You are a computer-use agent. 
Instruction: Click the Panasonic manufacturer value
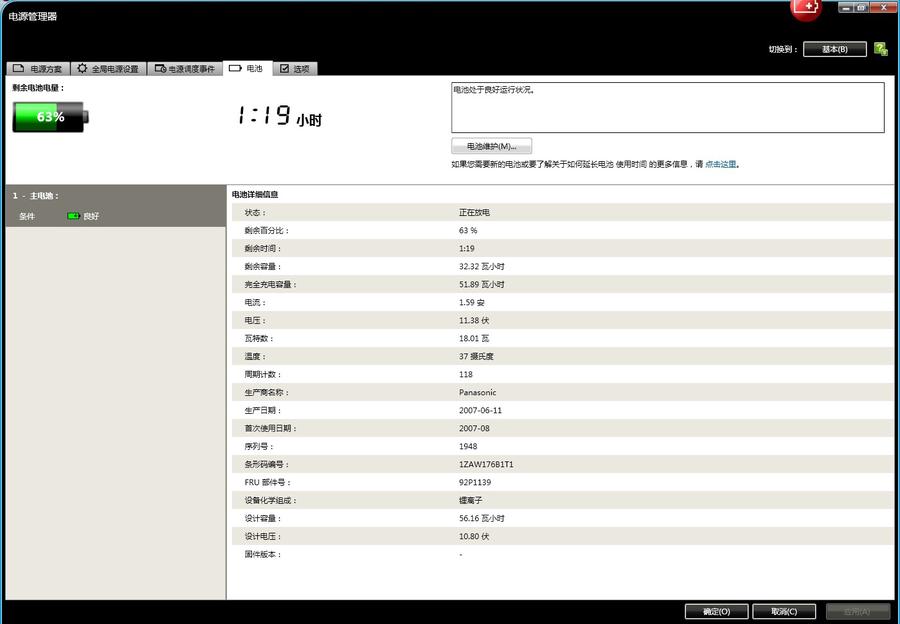[x=478, y=392]
